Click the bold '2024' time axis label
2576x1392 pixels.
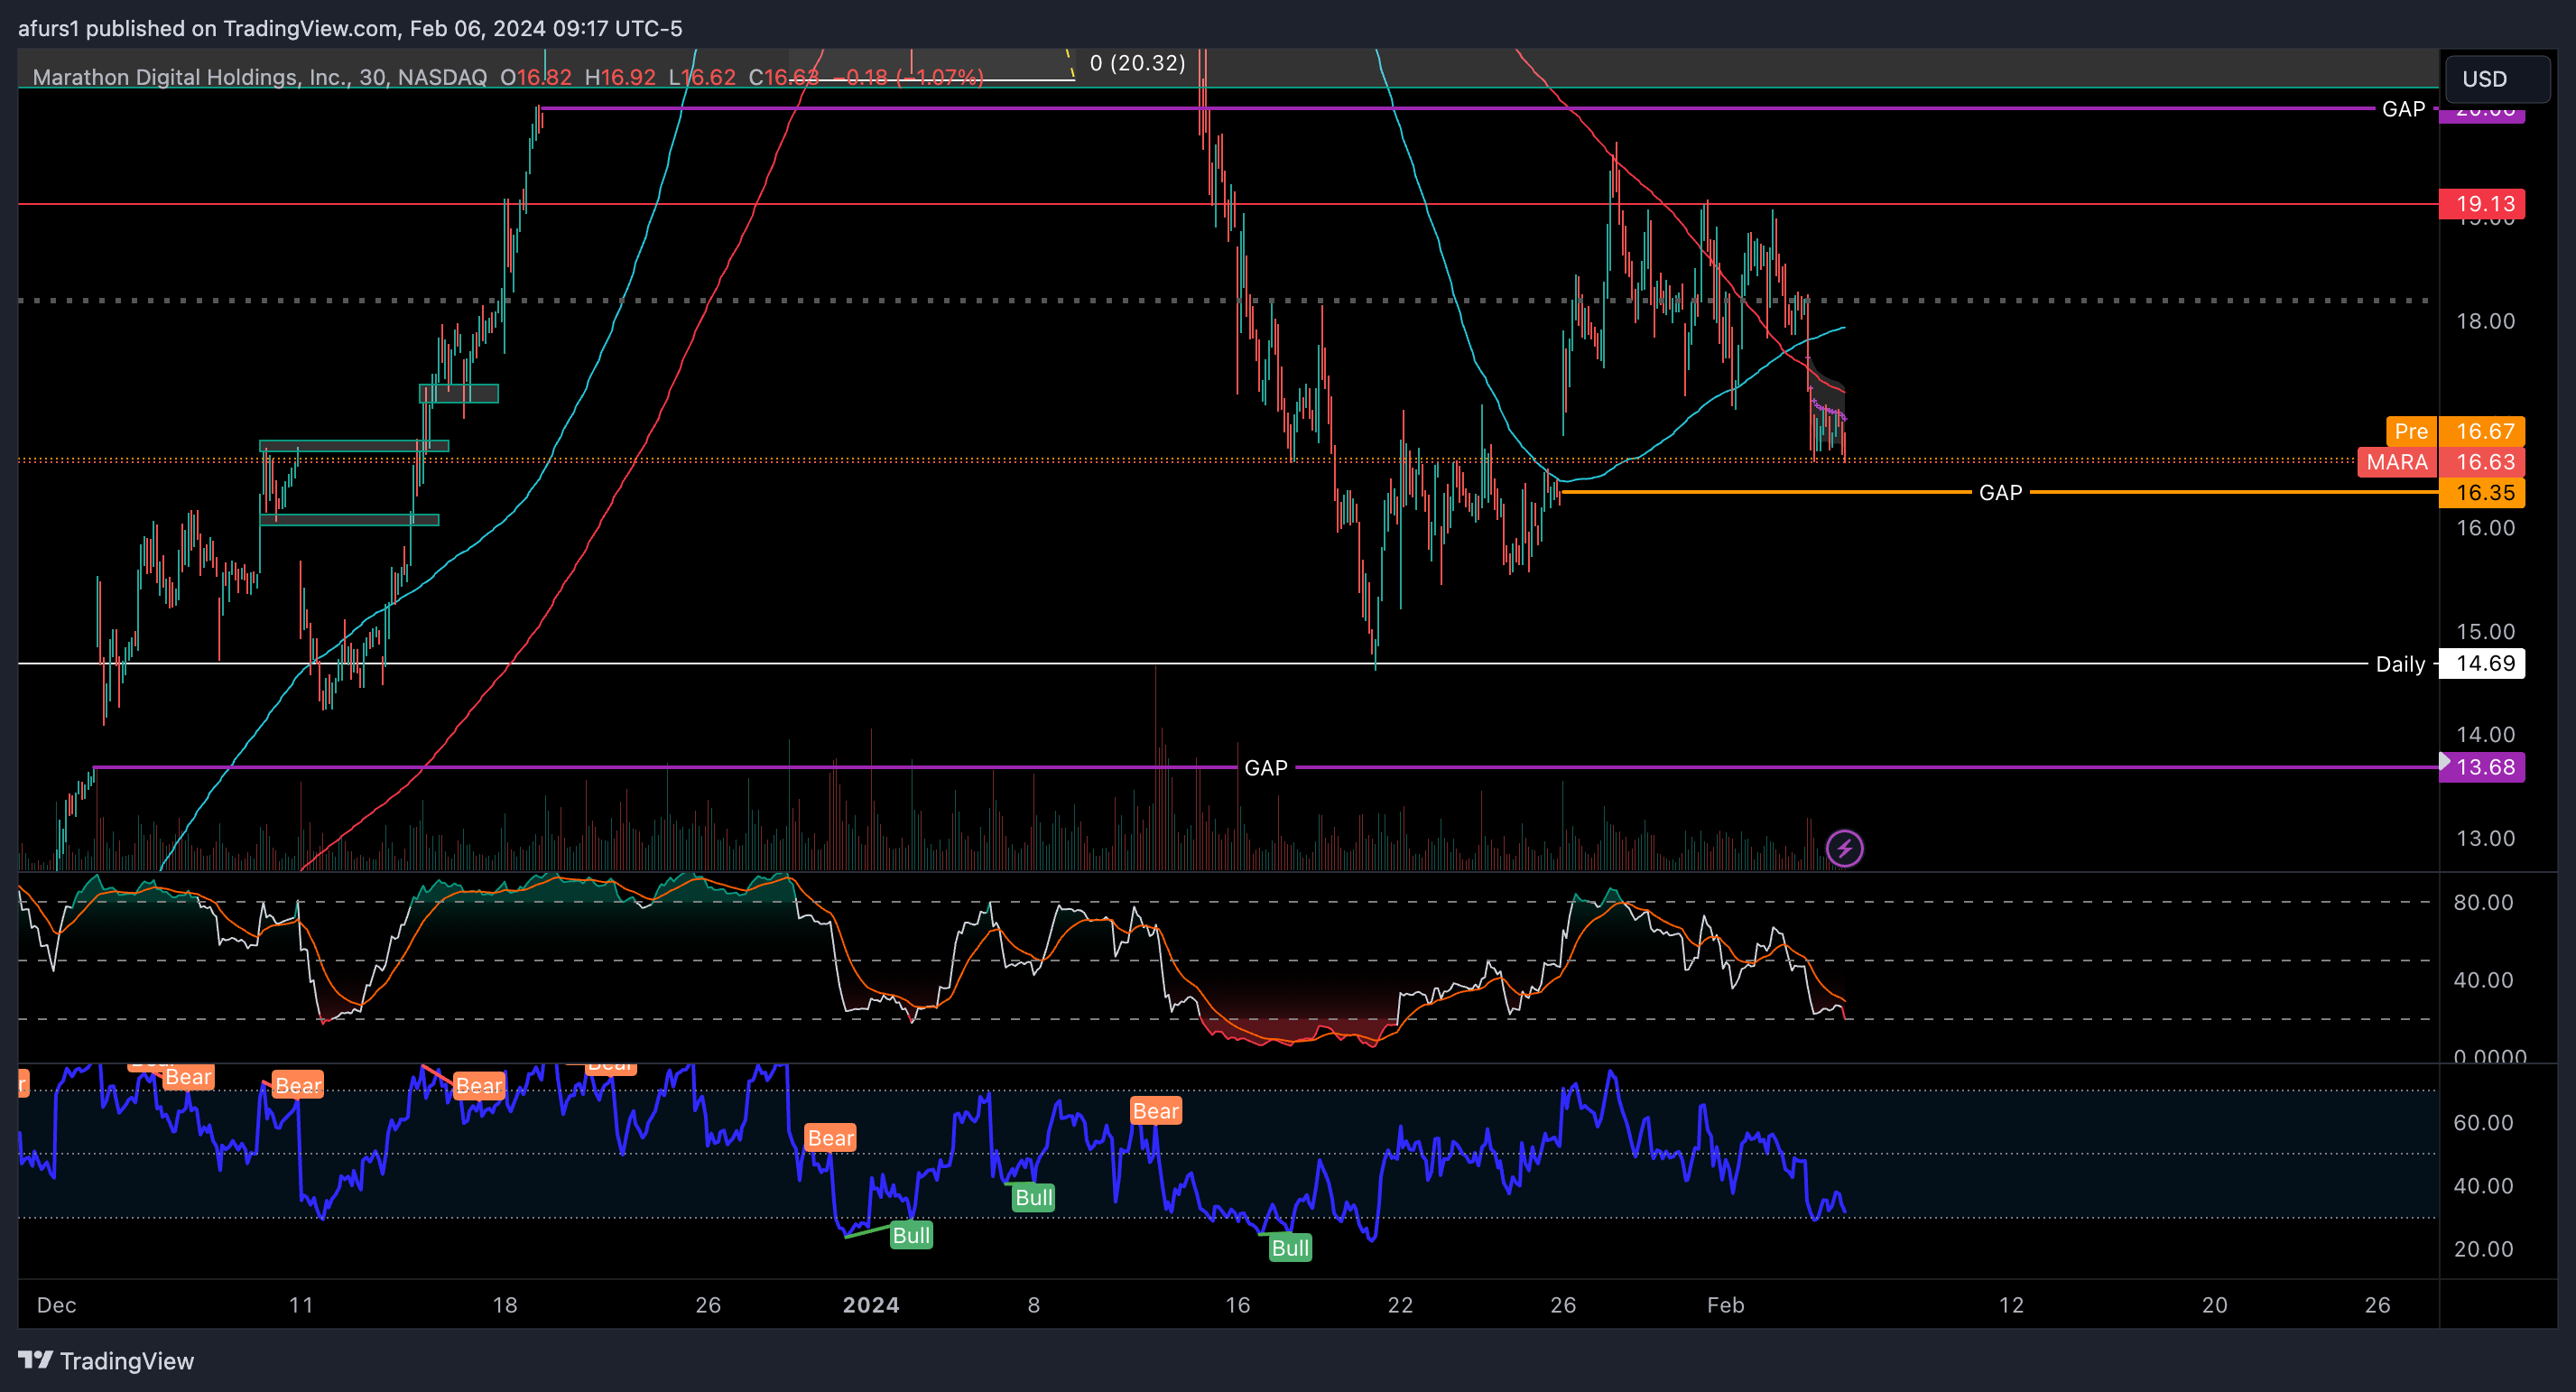(x=871, y=1305)
